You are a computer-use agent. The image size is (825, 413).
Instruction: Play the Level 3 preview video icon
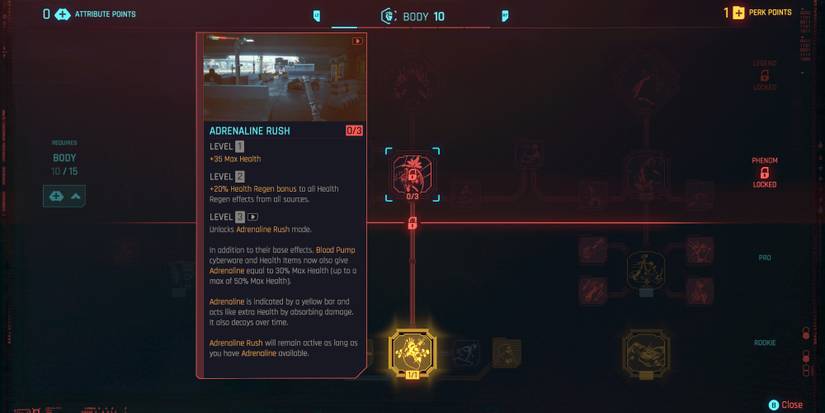253,217
